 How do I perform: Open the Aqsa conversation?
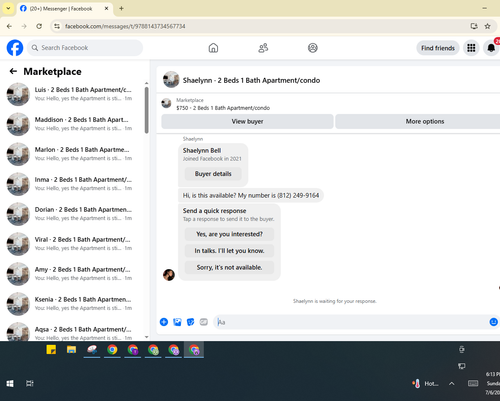tap(73, 332)
